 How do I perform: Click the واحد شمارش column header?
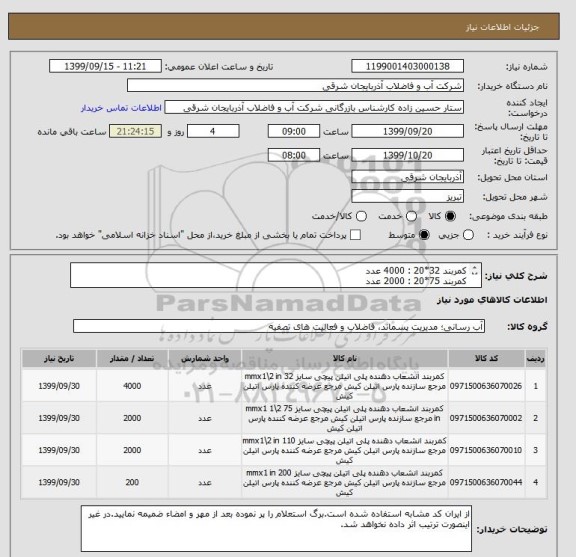205,358
